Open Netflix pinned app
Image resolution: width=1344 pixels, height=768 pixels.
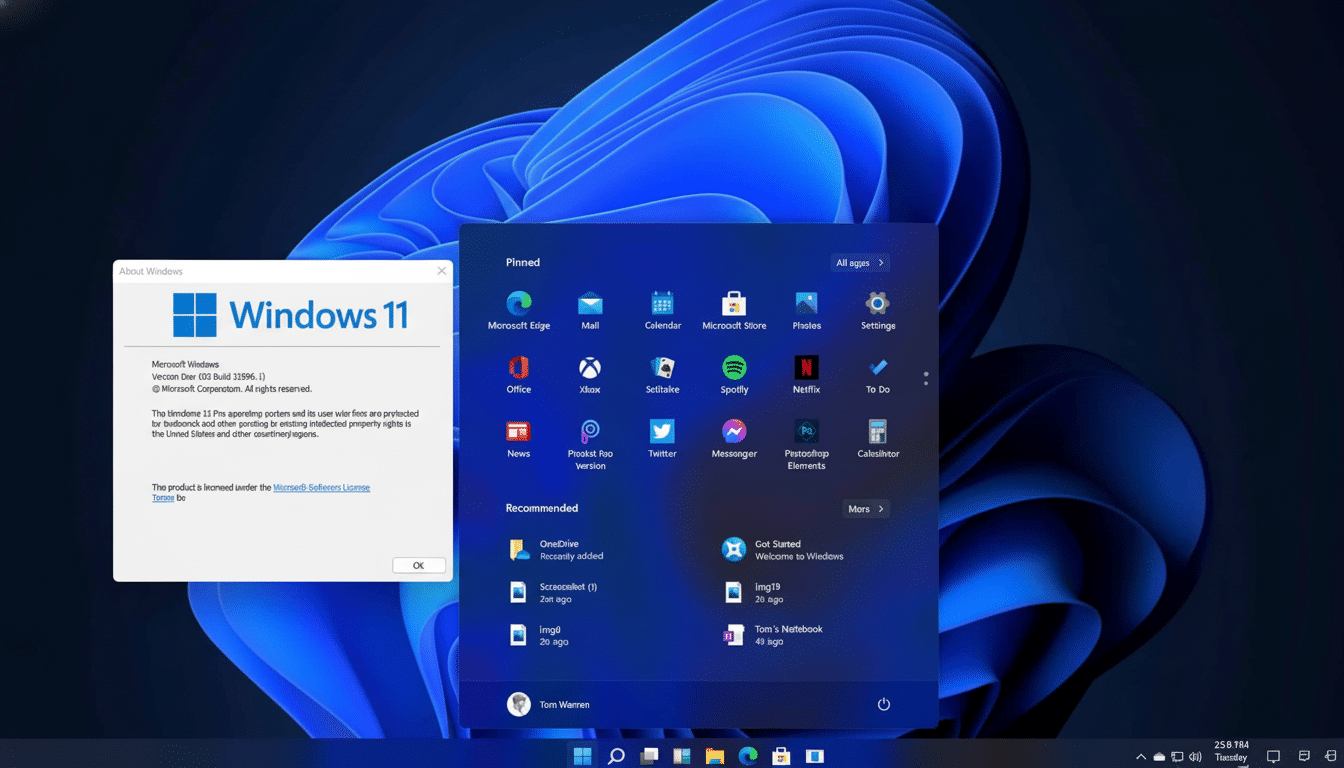tap(806, 371)
